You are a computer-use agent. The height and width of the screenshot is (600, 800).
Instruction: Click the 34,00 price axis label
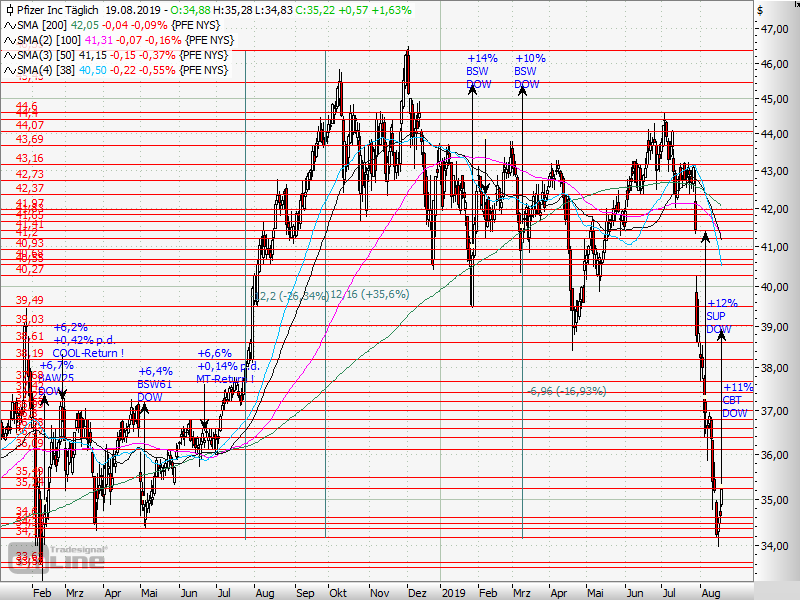click(x=774, y=545)
